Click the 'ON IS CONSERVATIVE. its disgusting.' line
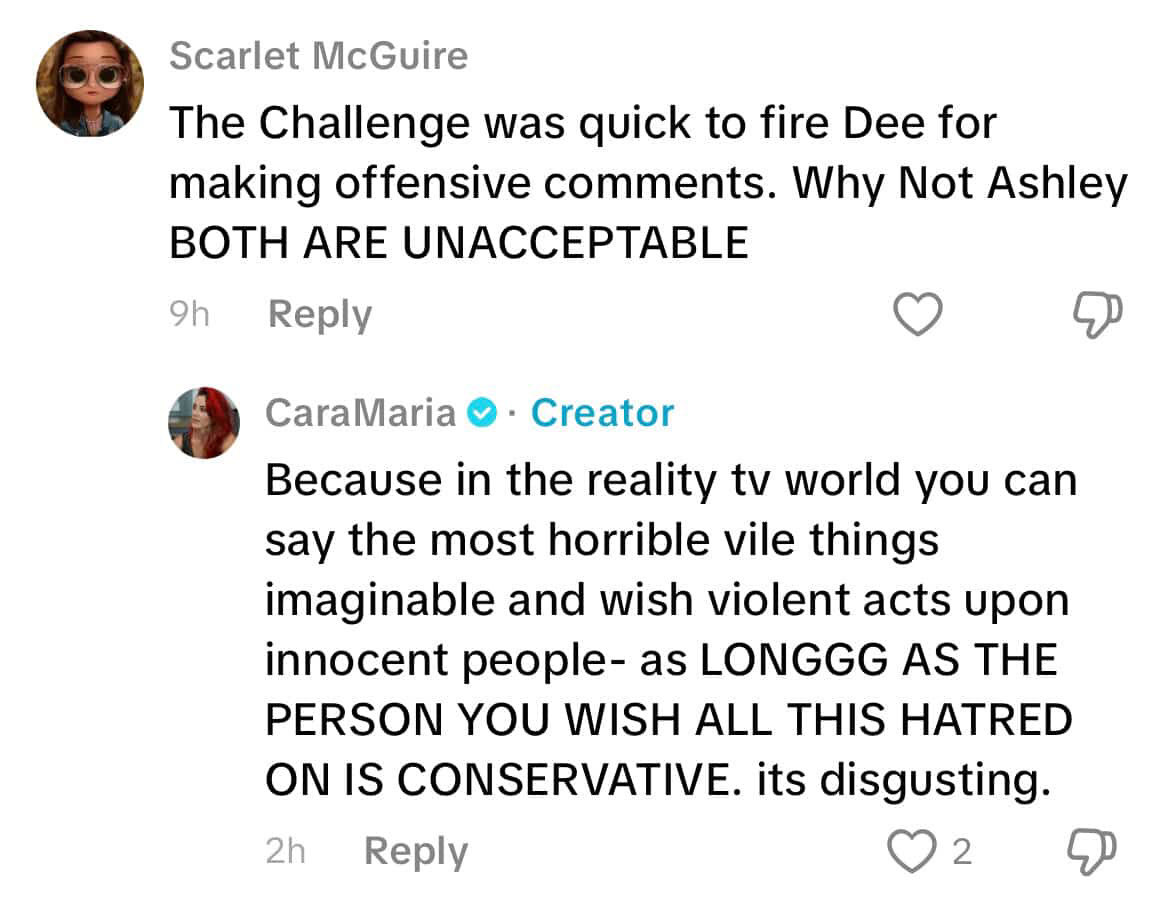The width and height of the screenshot is (1170, 916). click(658, 781)
